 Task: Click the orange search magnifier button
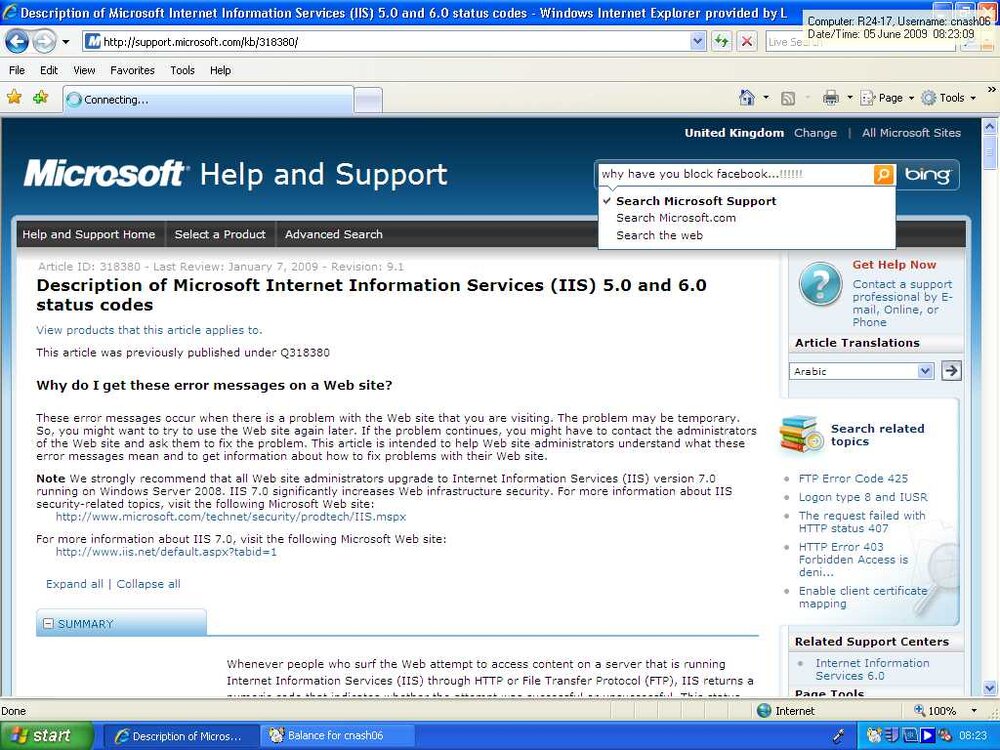click(883, 174)
